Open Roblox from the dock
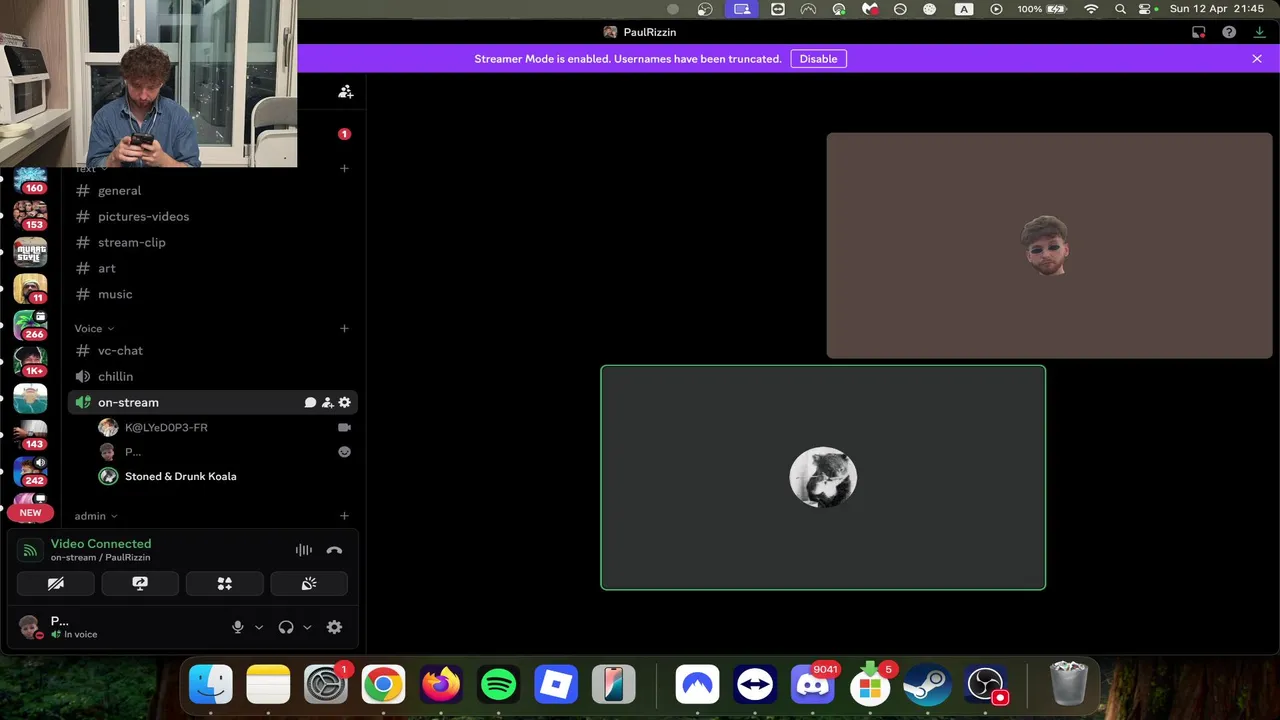 [556, 685]
